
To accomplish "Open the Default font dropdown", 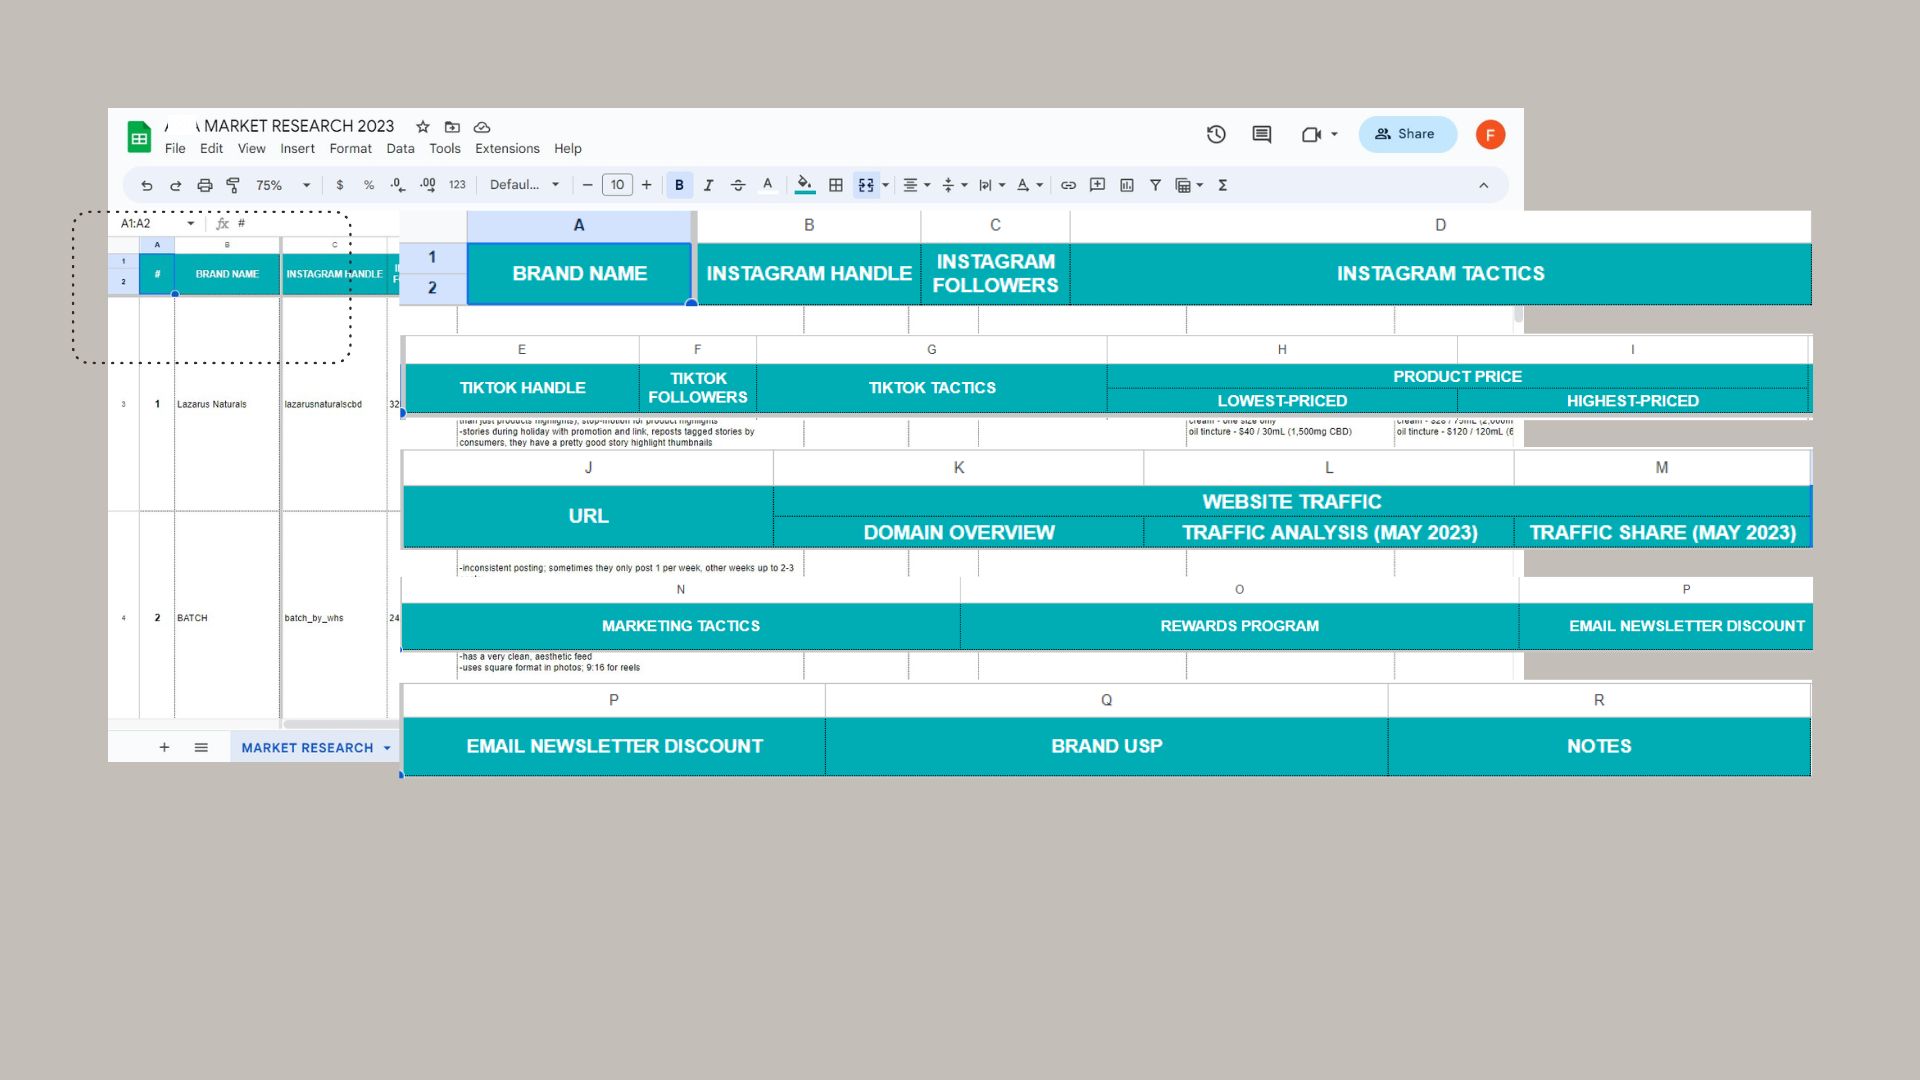I will pyautogui.click(x=524, y=185).
